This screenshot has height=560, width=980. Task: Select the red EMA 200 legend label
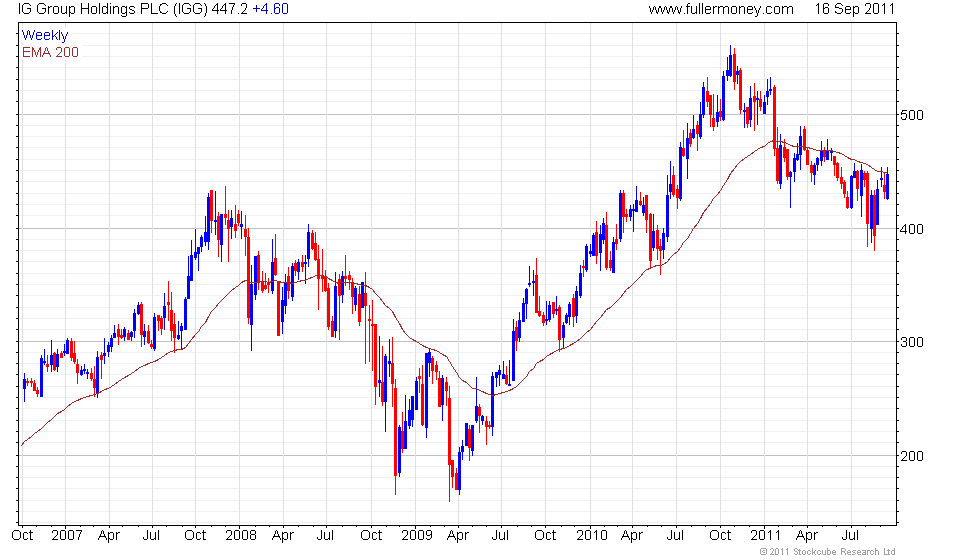[x=51, y=52]
